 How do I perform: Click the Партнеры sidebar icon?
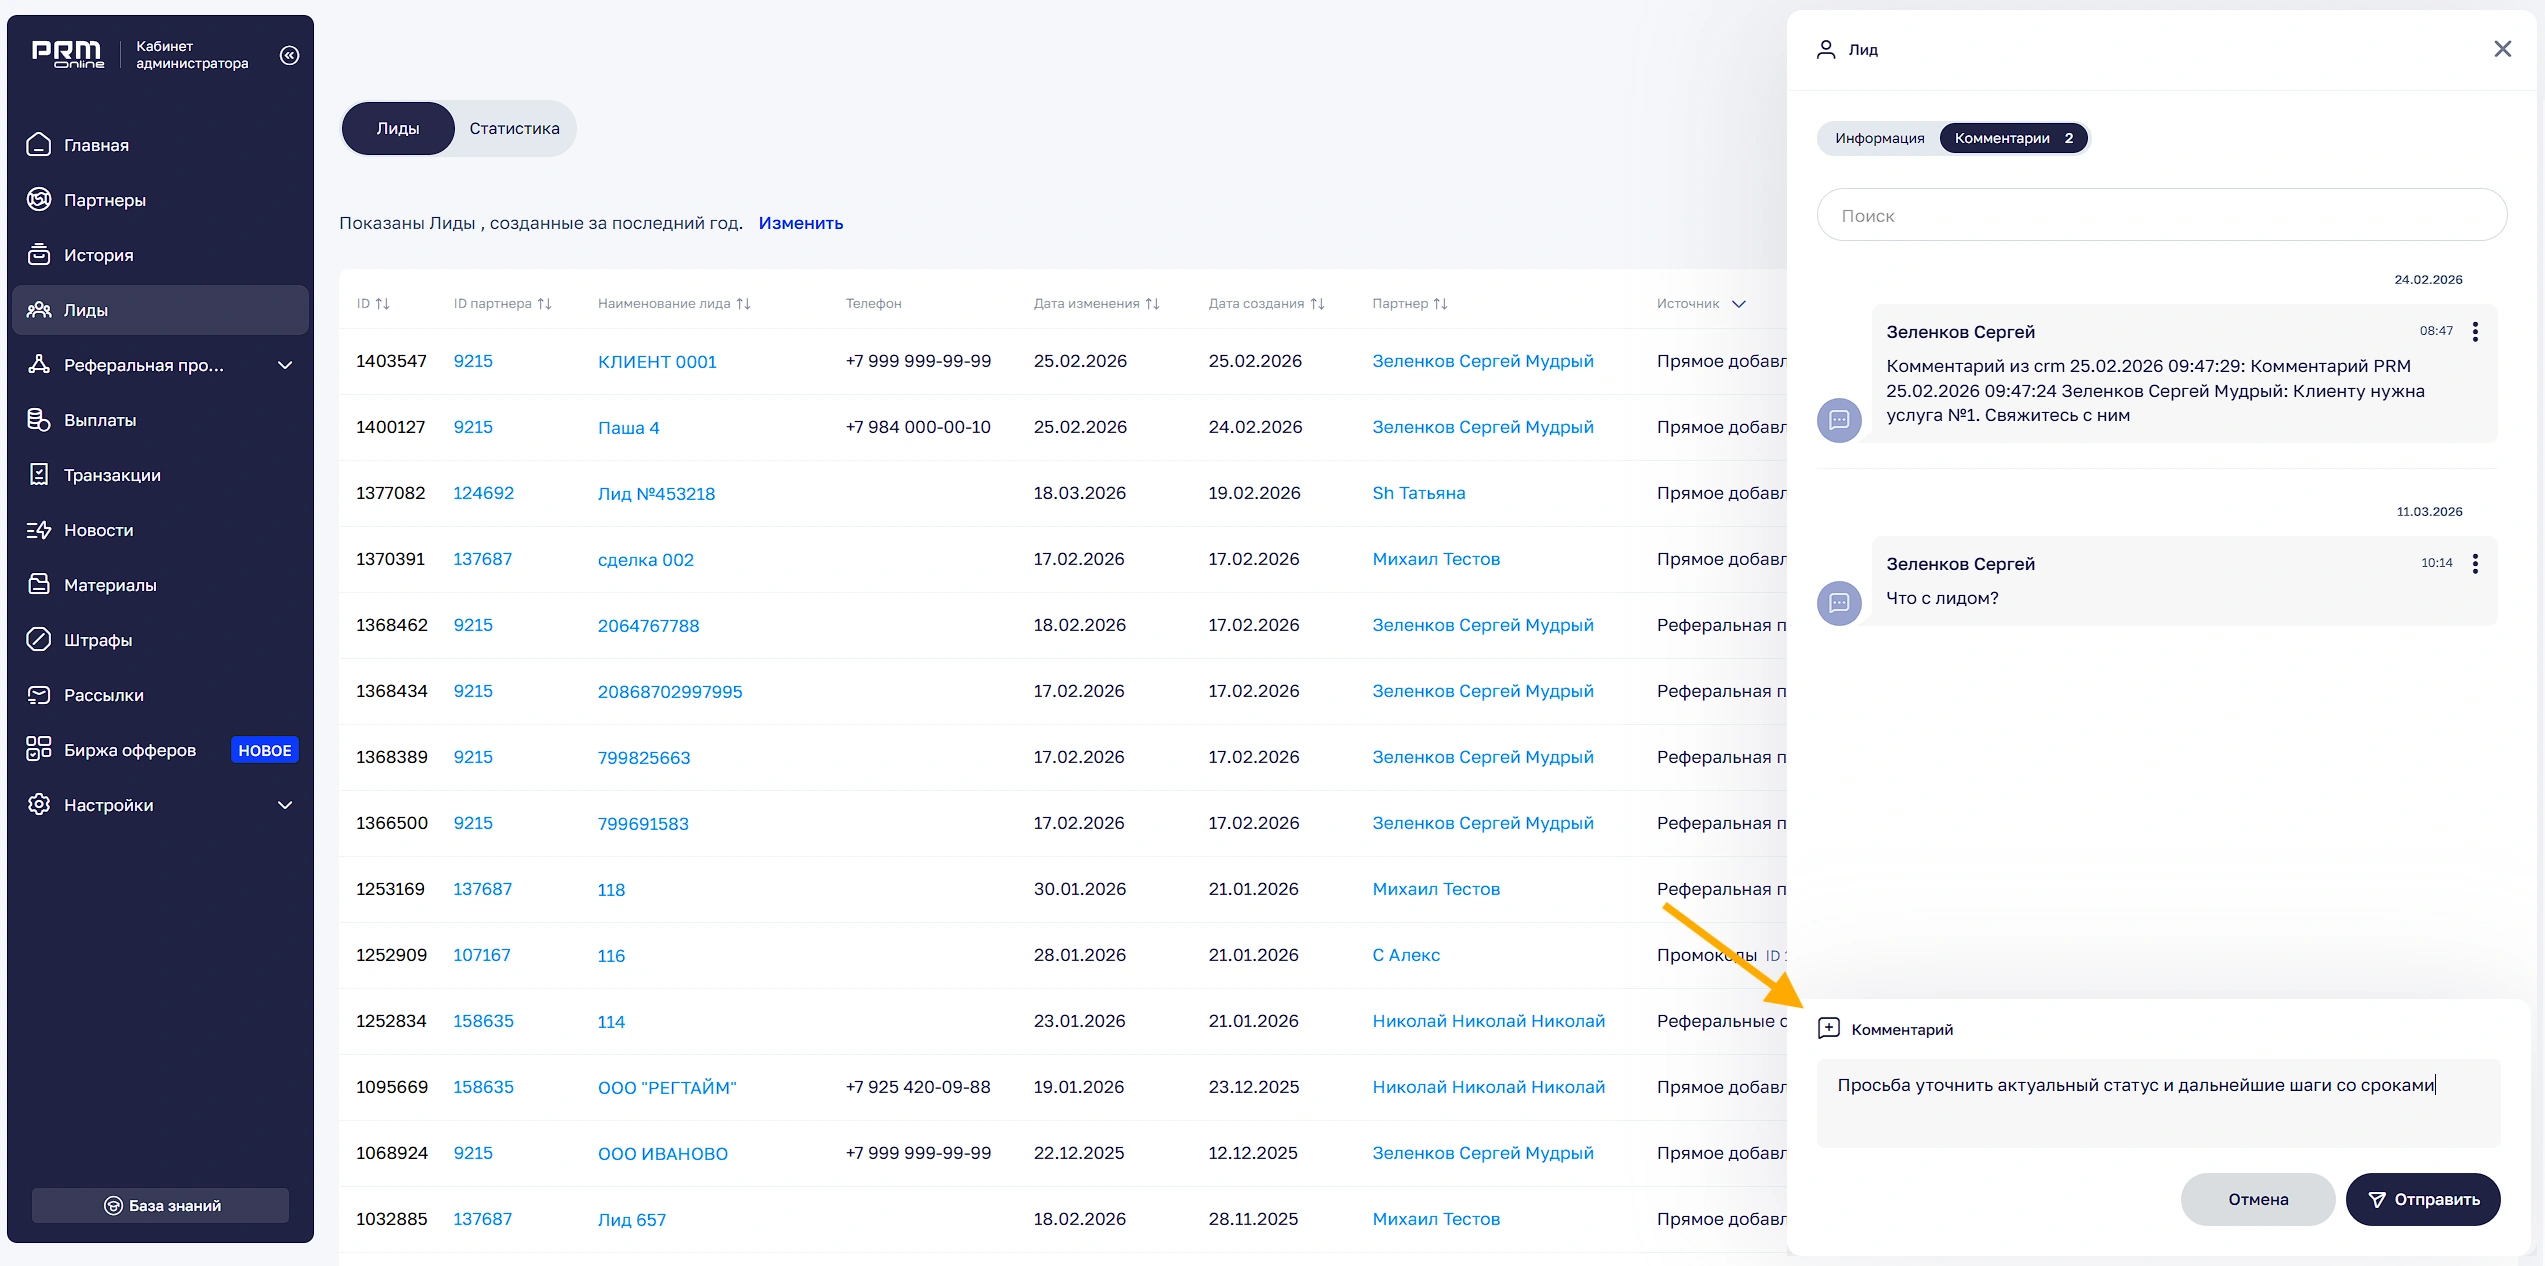point(39,200)
